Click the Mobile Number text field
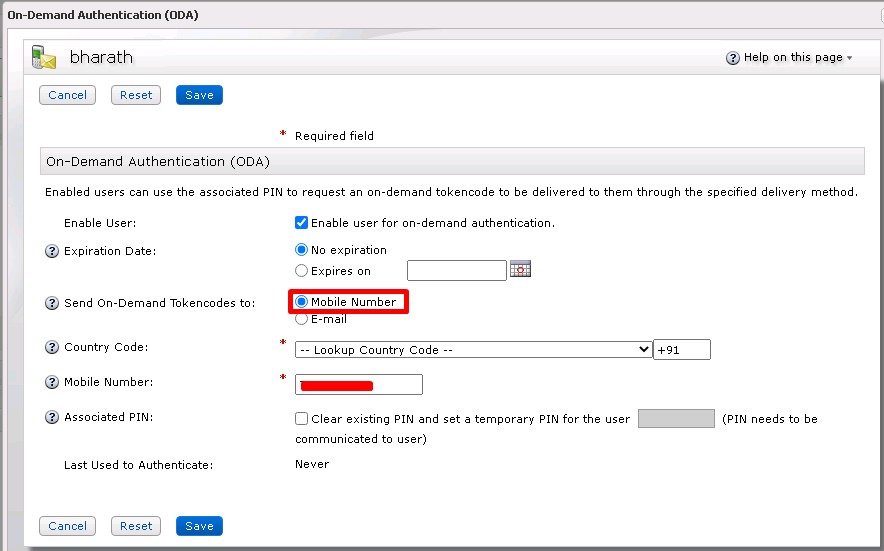Screen dimensions: 884x551 click(x=359, y=385)
